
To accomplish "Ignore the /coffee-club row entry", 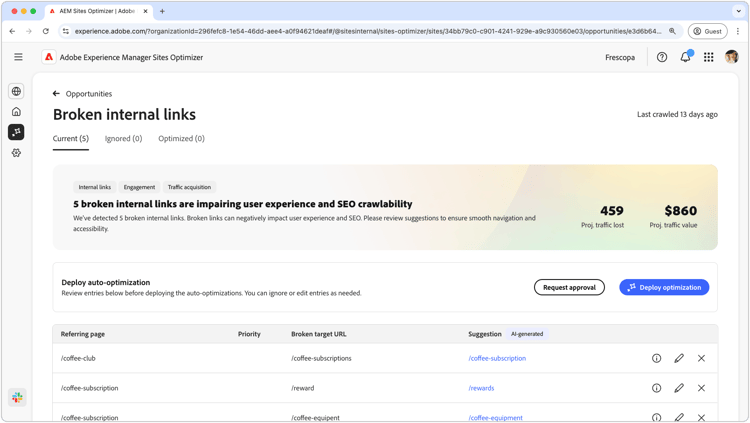I will coord(701,358).
